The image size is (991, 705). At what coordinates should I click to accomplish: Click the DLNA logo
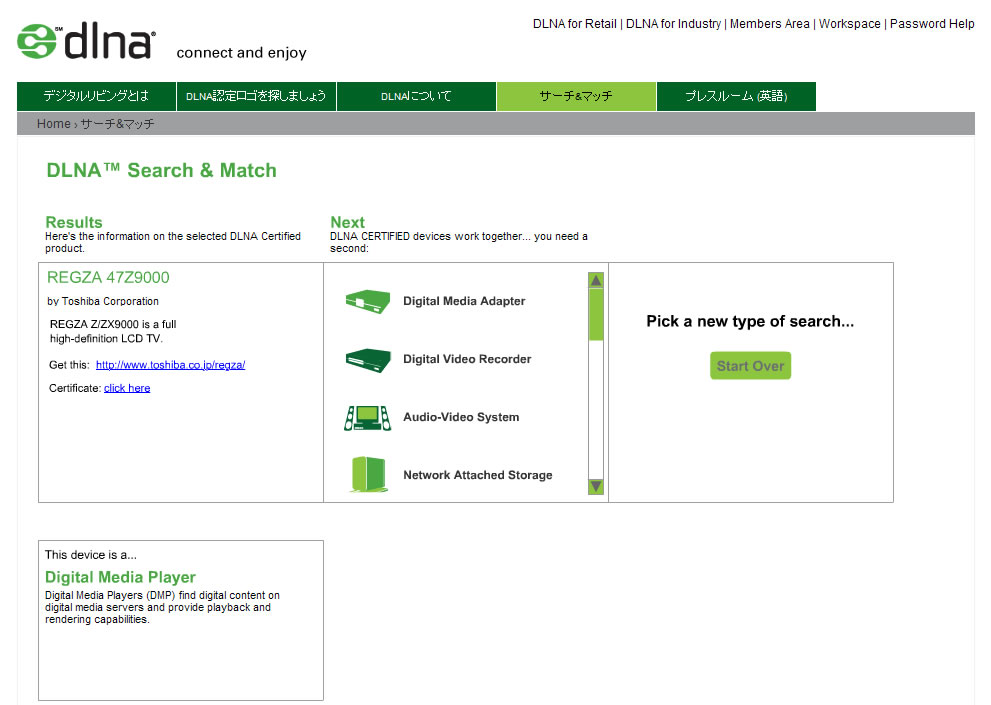tap(86, 42)
